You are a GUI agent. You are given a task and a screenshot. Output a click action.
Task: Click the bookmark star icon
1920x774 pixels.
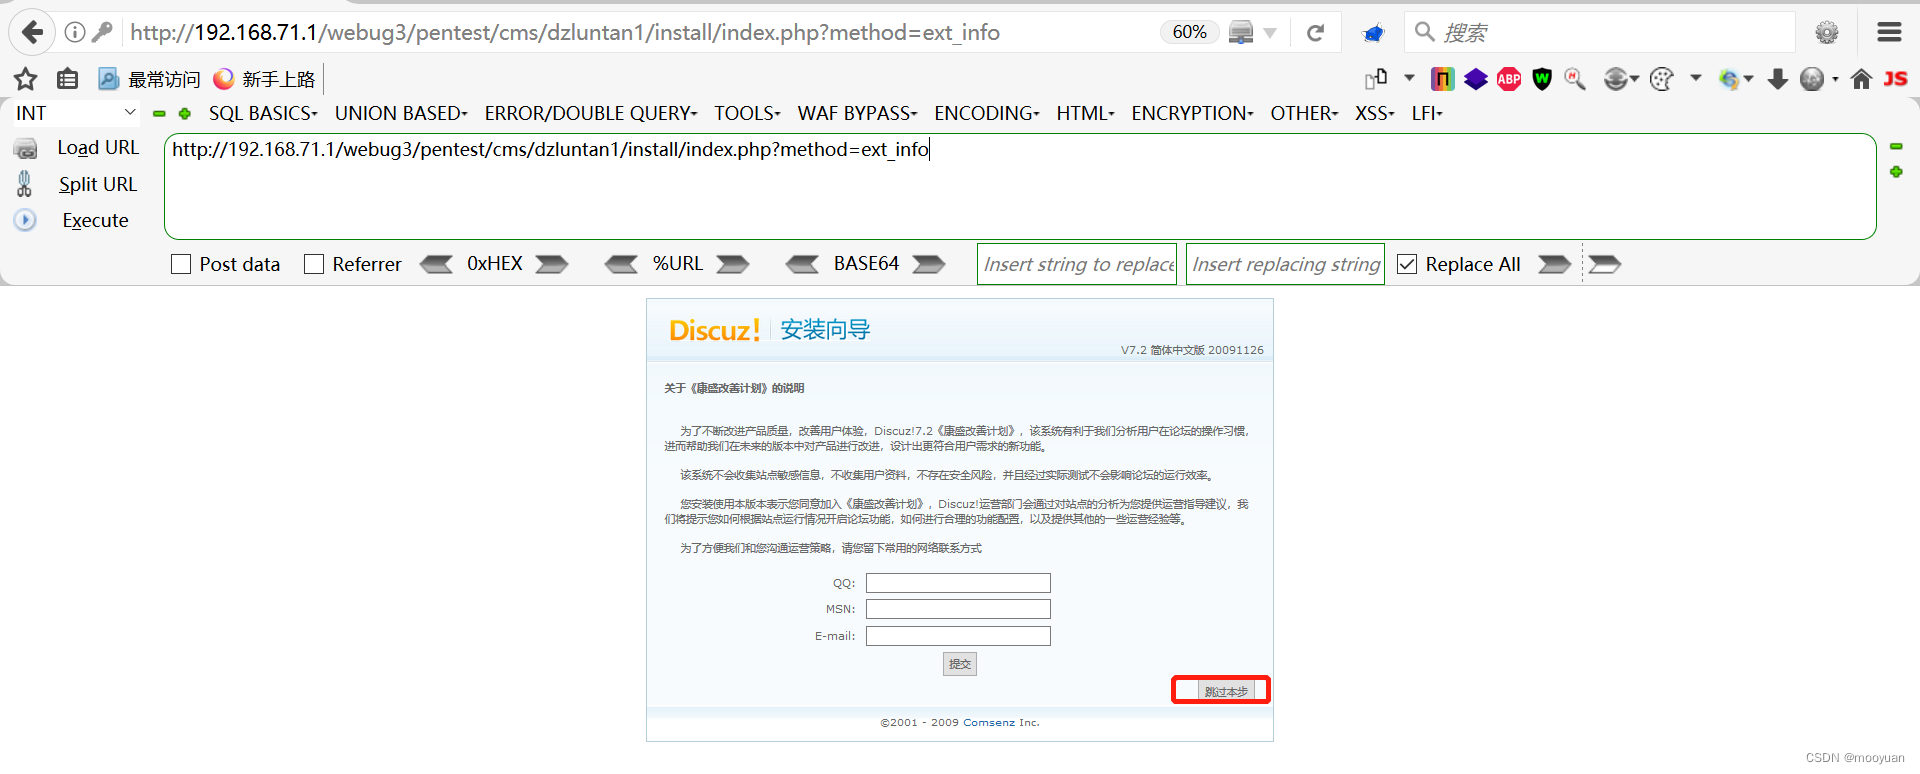pyautogui.click(x=26, y=79)
